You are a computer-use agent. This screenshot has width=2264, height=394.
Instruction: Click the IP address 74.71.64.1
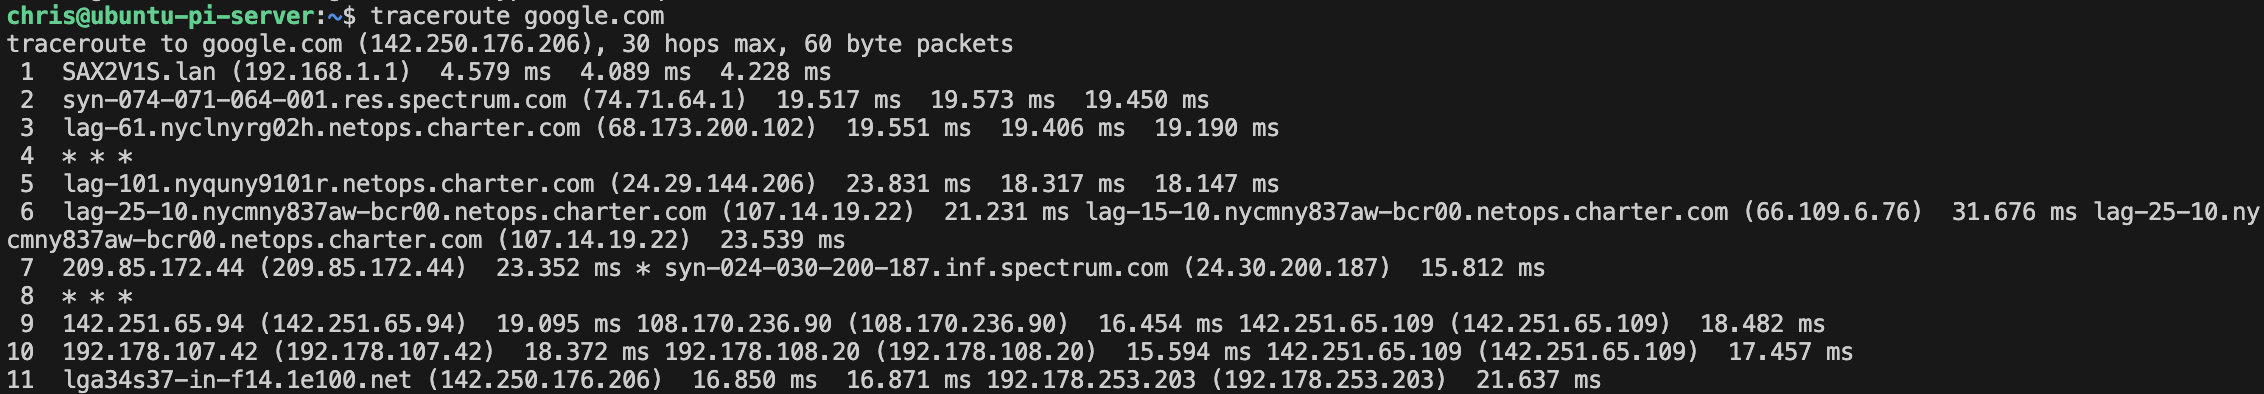pos(664,100)
